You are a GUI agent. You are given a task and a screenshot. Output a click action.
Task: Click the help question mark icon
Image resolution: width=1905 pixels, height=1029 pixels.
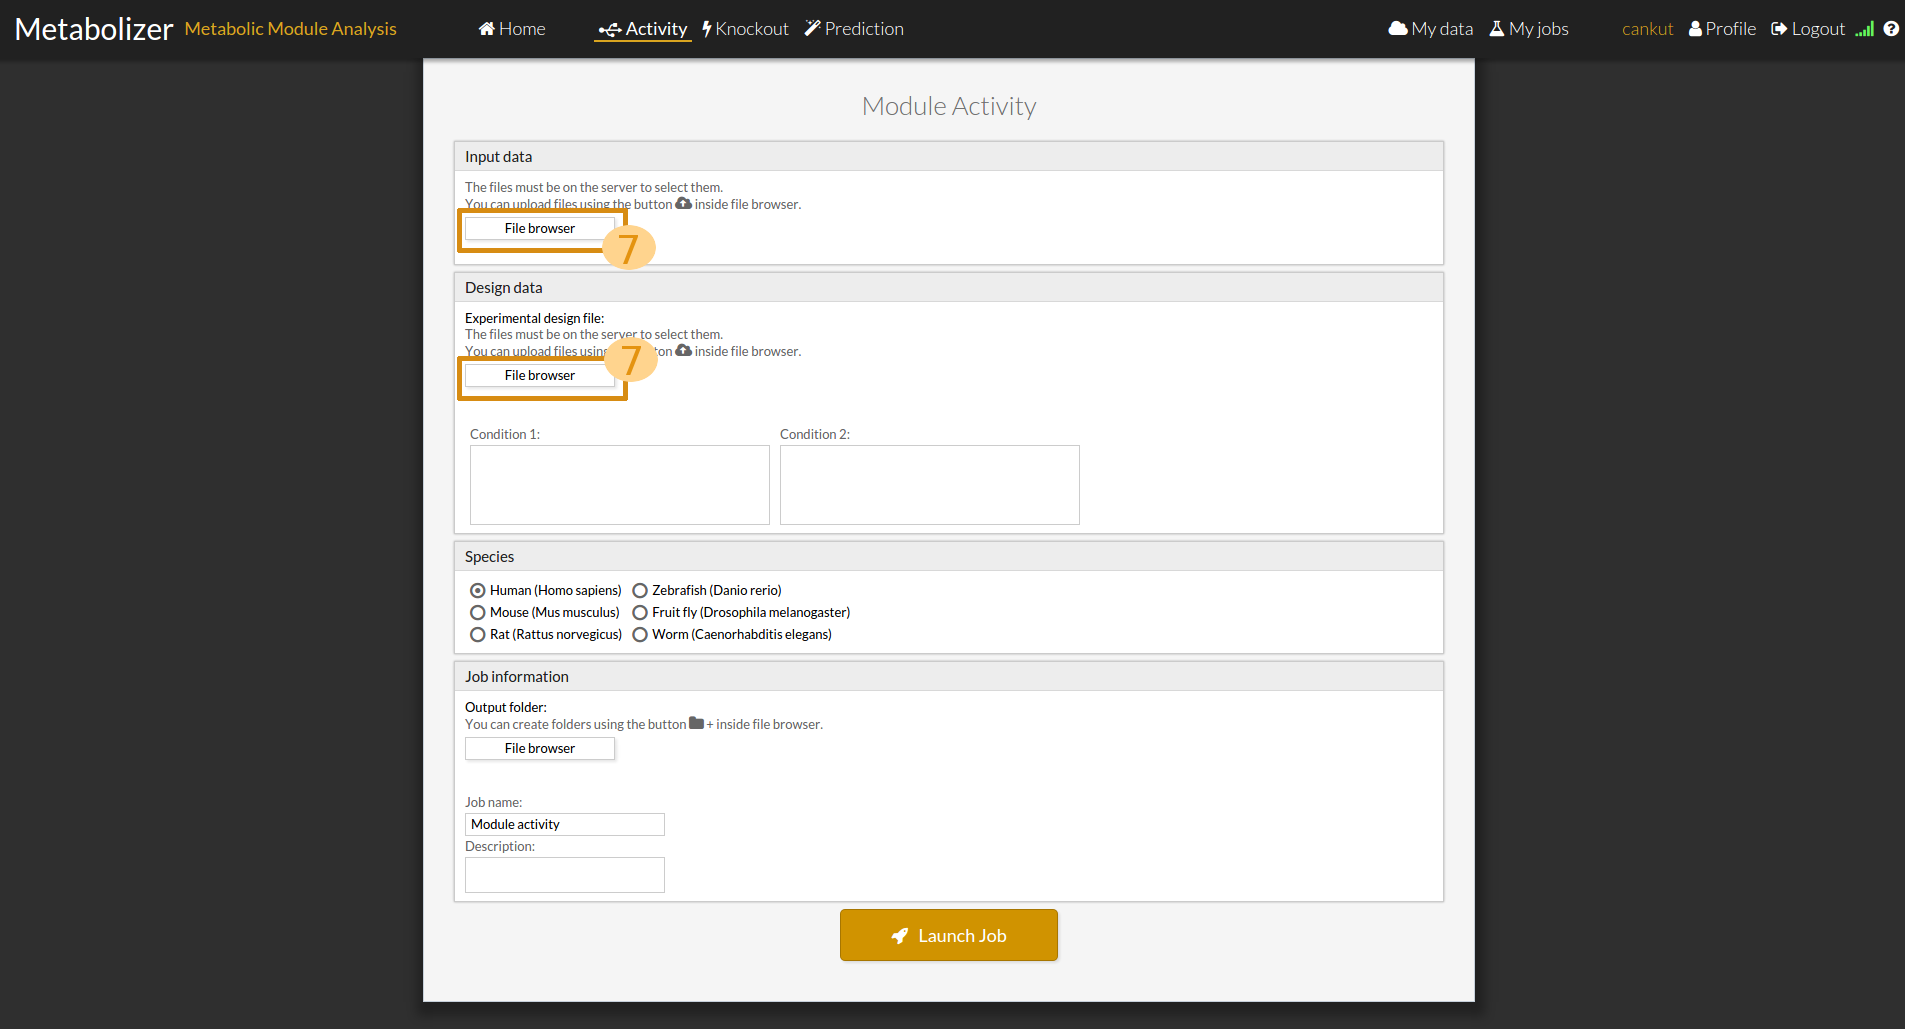tap(1890, 29)
